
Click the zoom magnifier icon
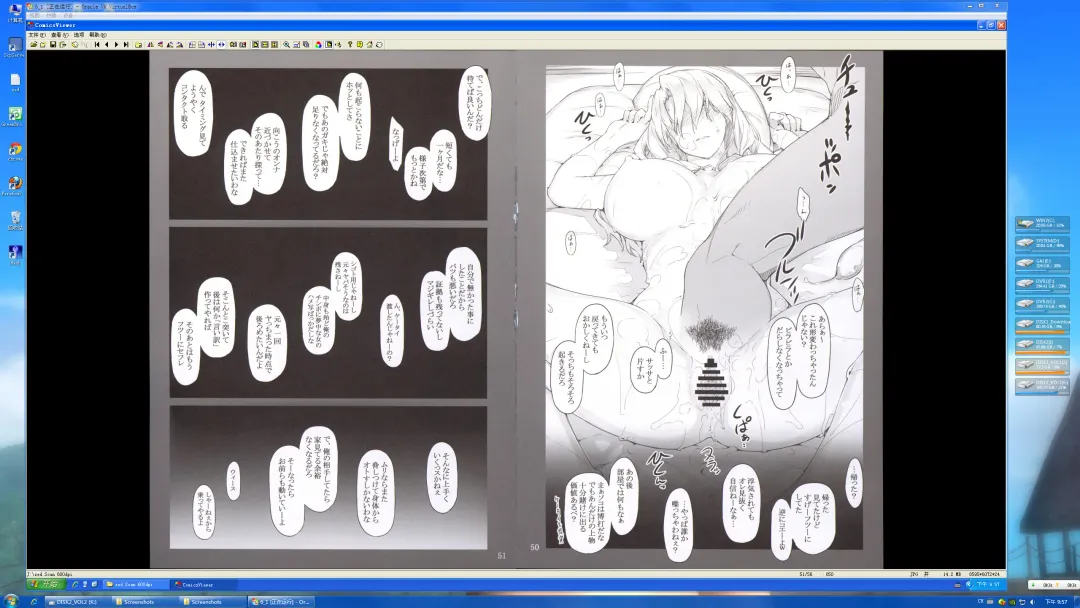coord(286,44)
